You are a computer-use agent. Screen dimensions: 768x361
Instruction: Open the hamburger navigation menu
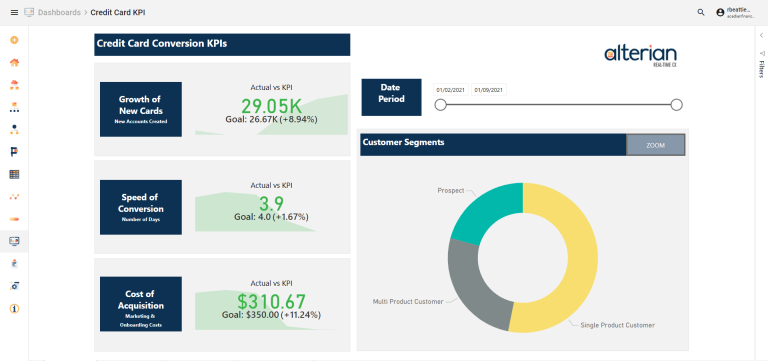pos(14,13)
